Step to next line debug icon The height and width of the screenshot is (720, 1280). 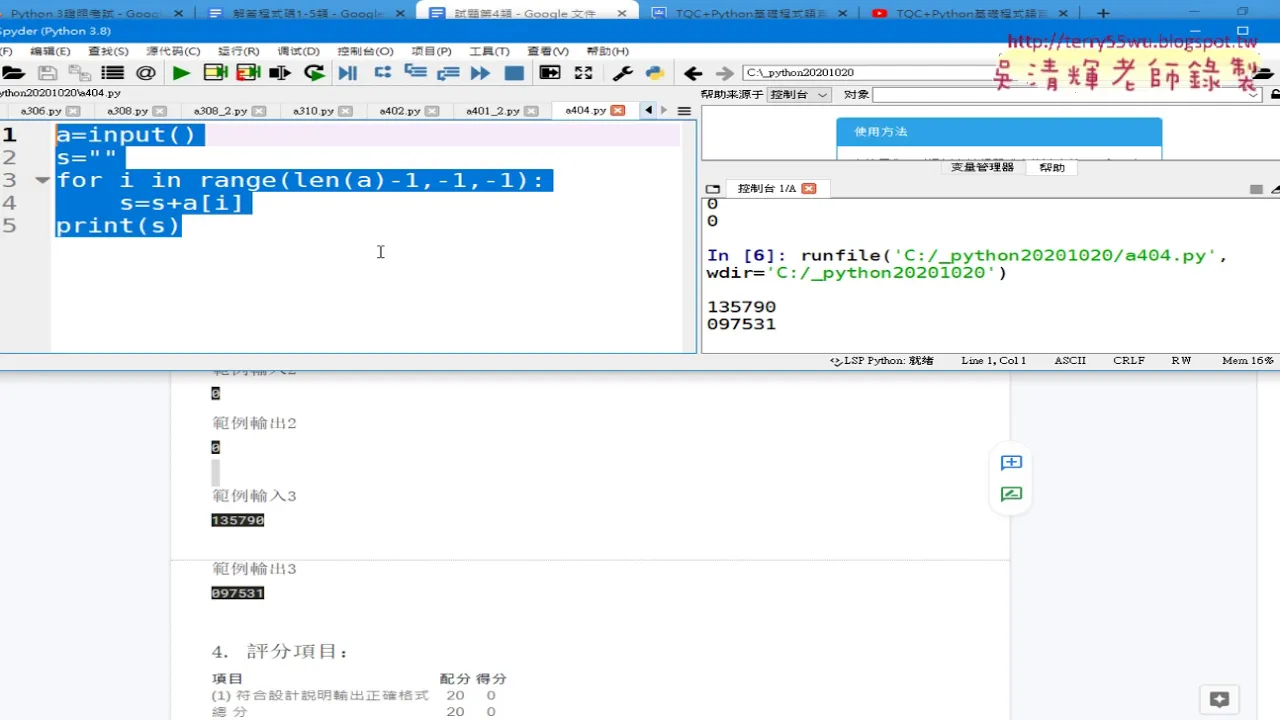coord(382,73)
